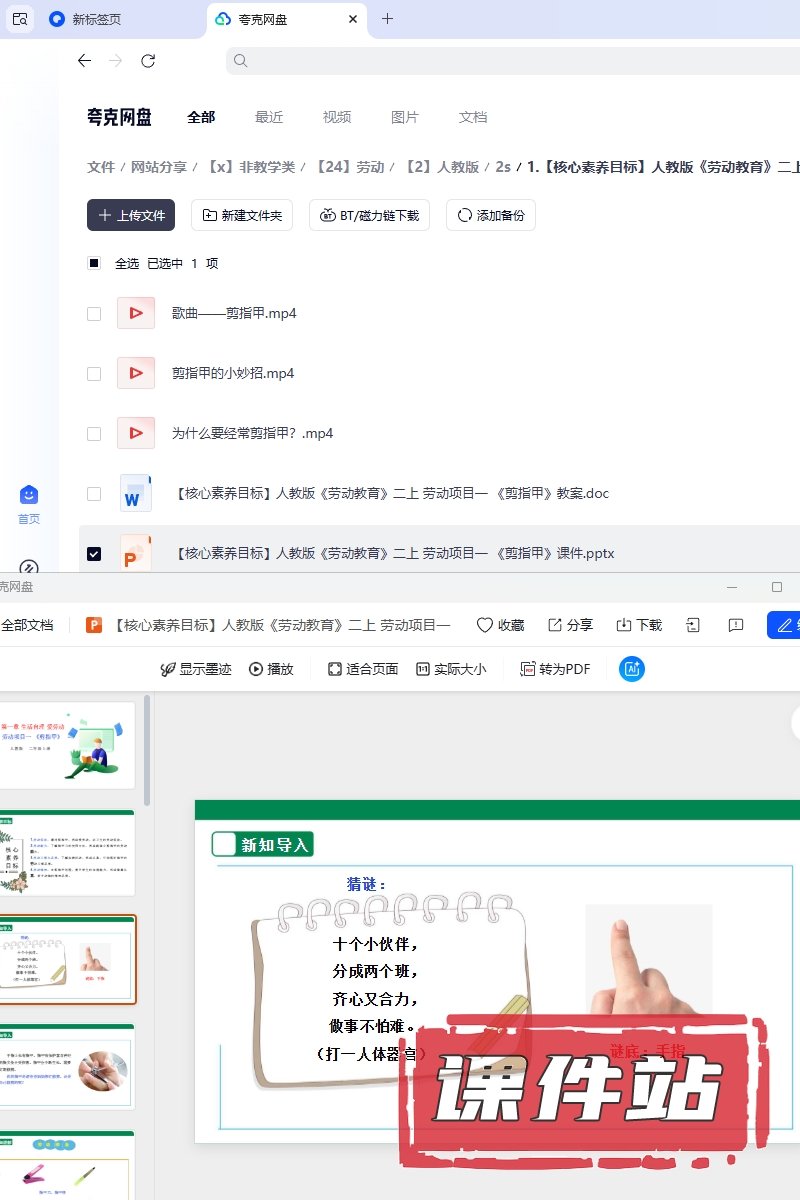This screenshot has height=1200, width=800.
Task: Switch to the 文档 tab
Action: [473, 117]
